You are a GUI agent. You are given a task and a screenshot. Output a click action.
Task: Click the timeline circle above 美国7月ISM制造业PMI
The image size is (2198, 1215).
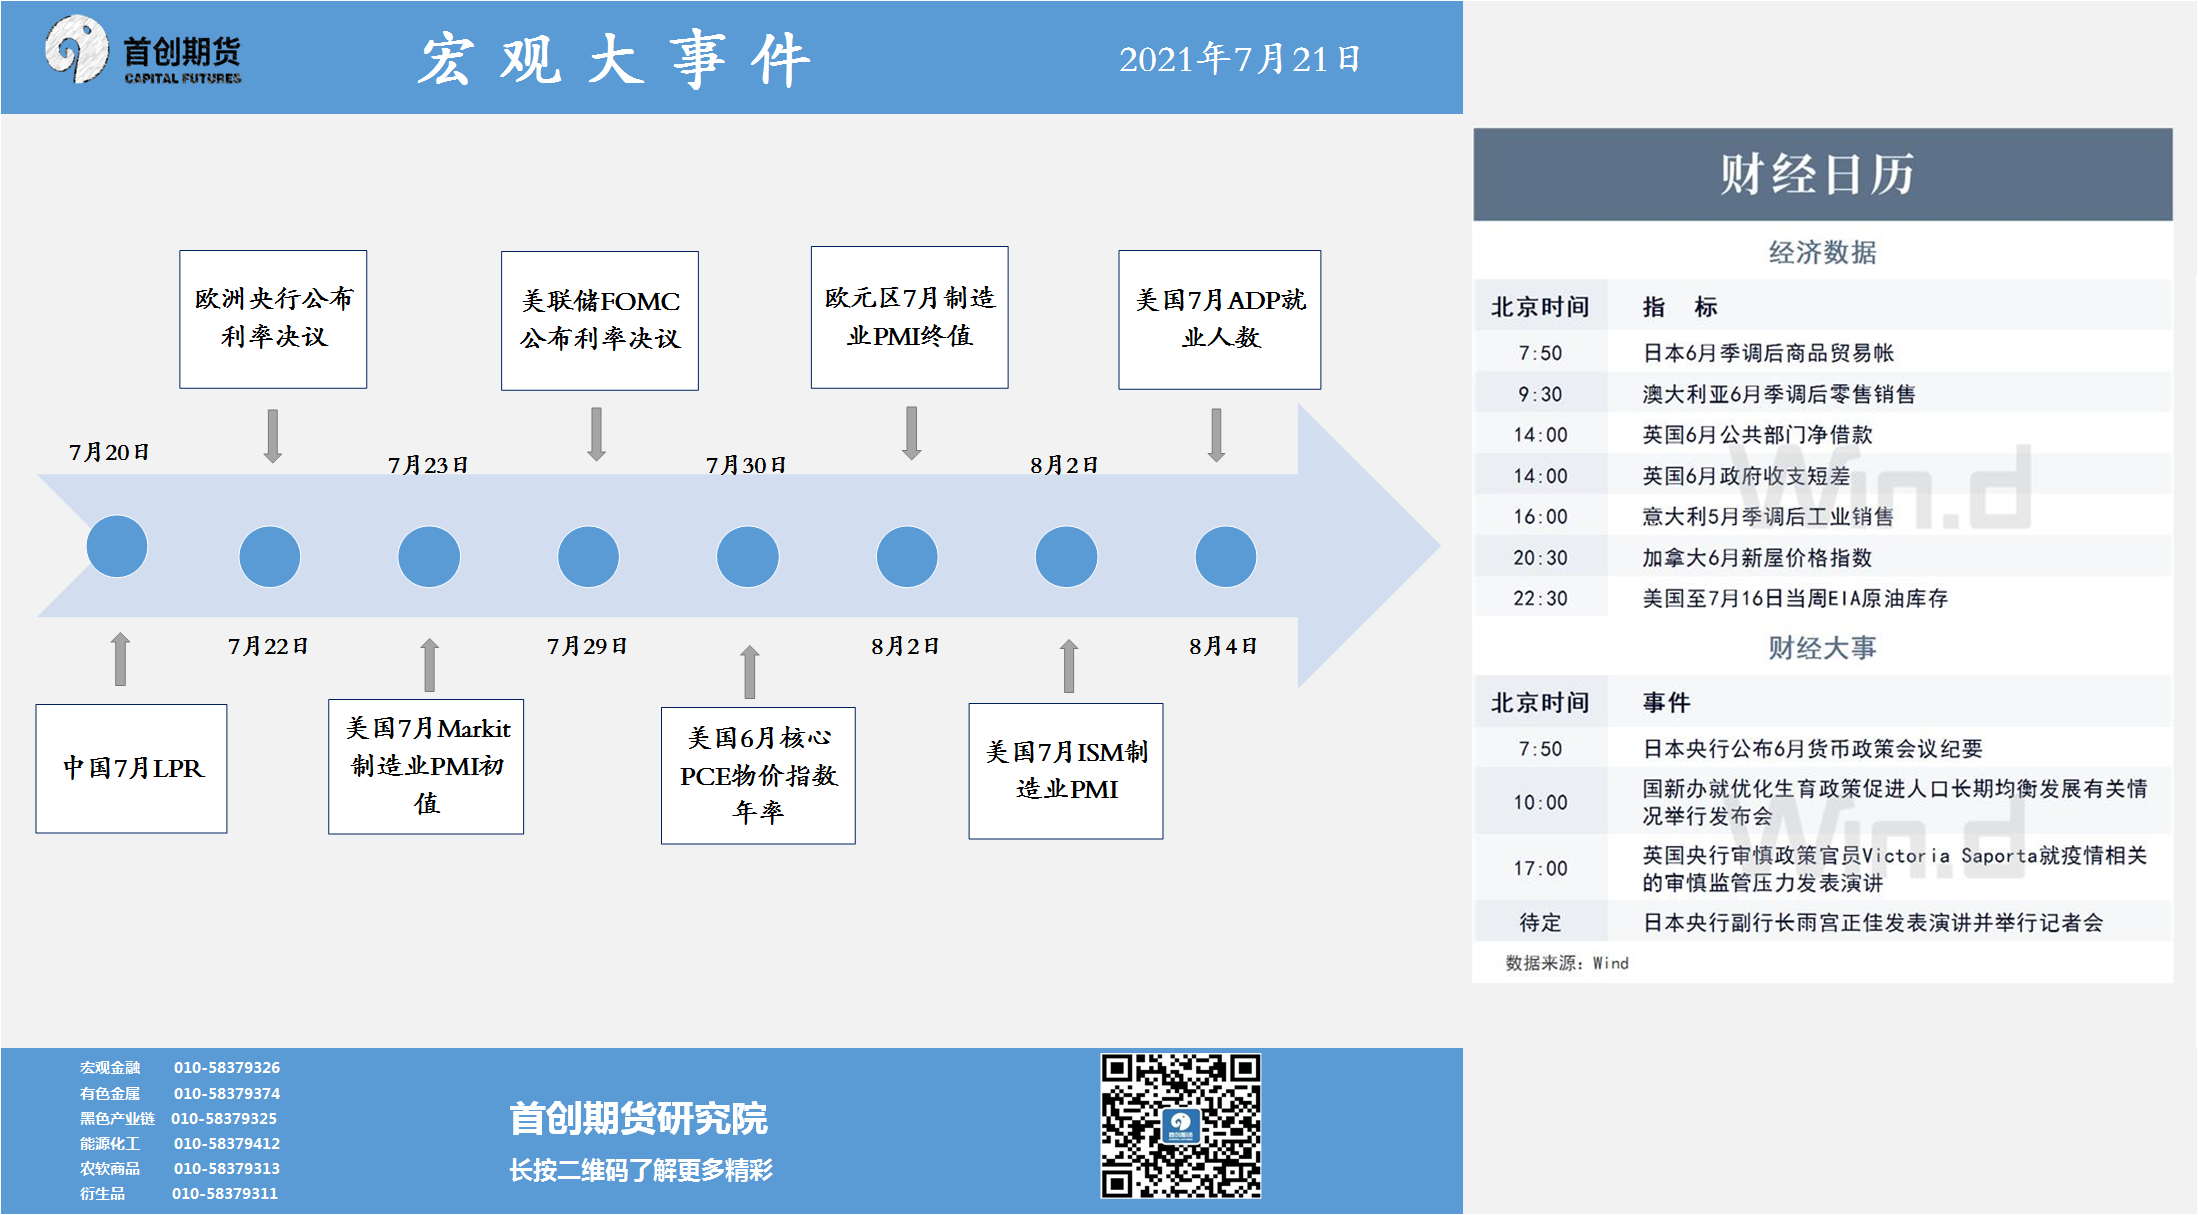pyautogui.click(x=1066, y=556)
